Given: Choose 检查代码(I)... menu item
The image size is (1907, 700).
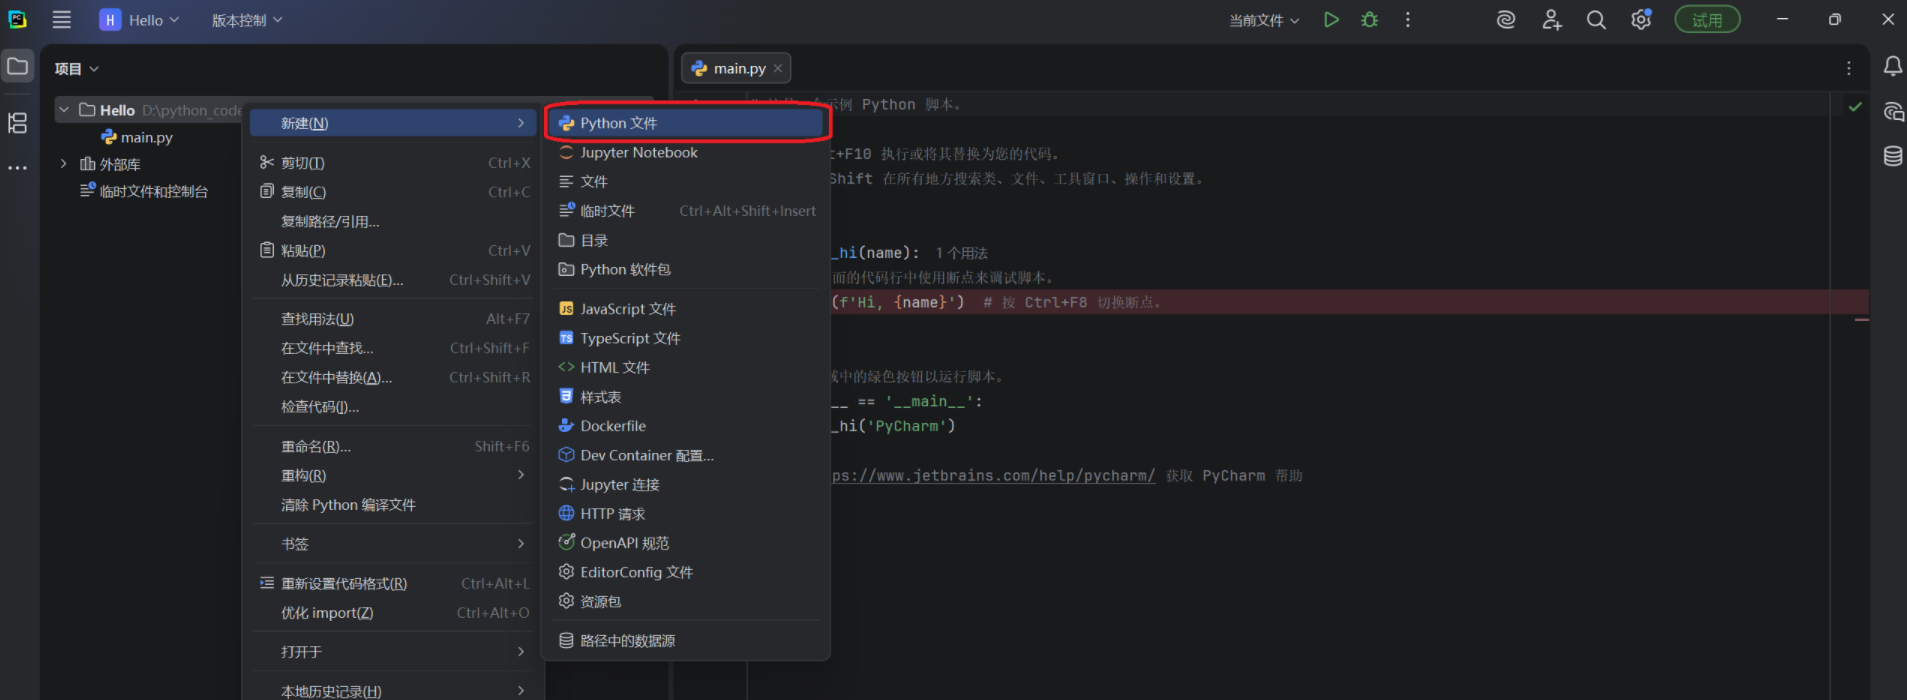Looking at the screenshot, I should pos(393,407).
